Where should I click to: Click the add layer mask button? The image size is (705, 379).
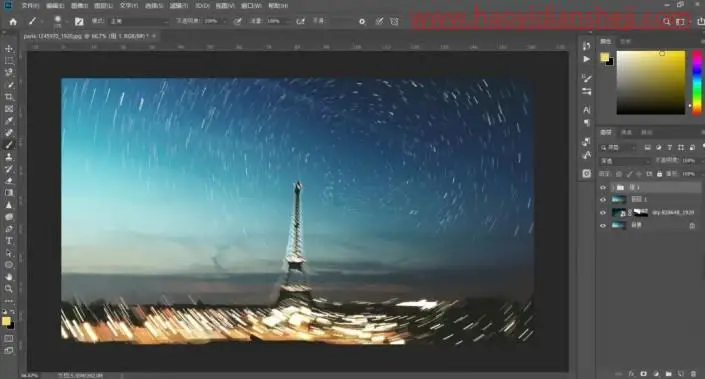[643, 374]
